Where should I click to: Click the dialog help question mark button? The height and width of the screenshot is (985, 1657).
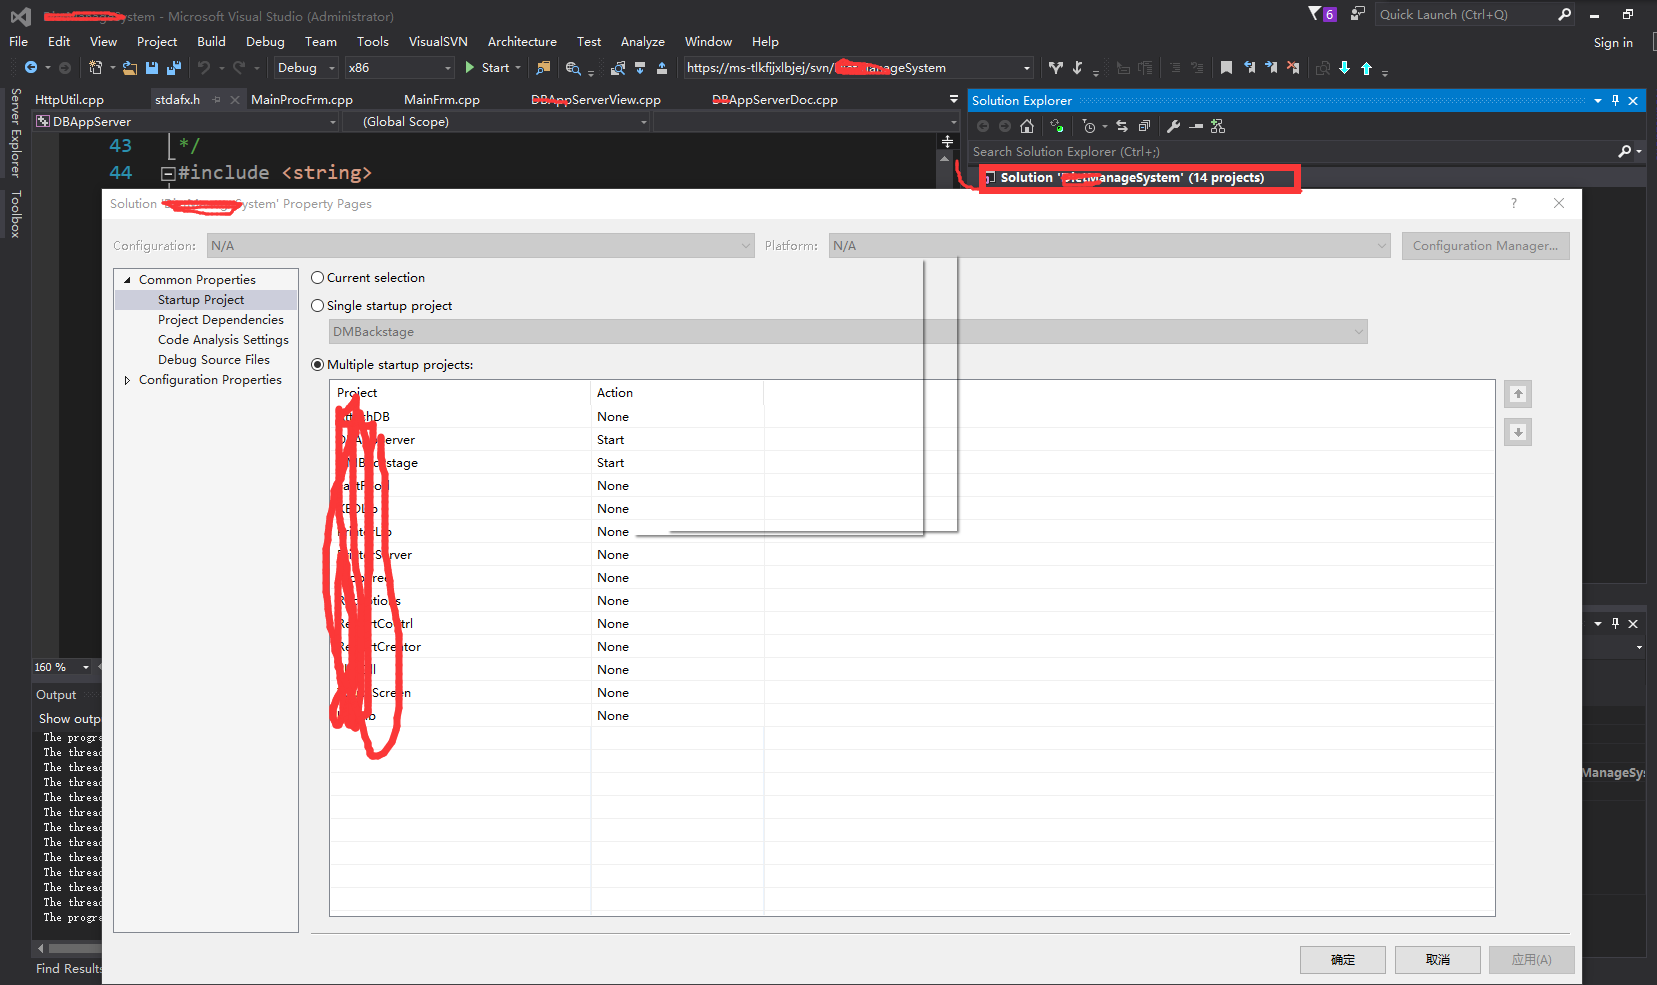pyautogui.click(x=1514, y=203)
